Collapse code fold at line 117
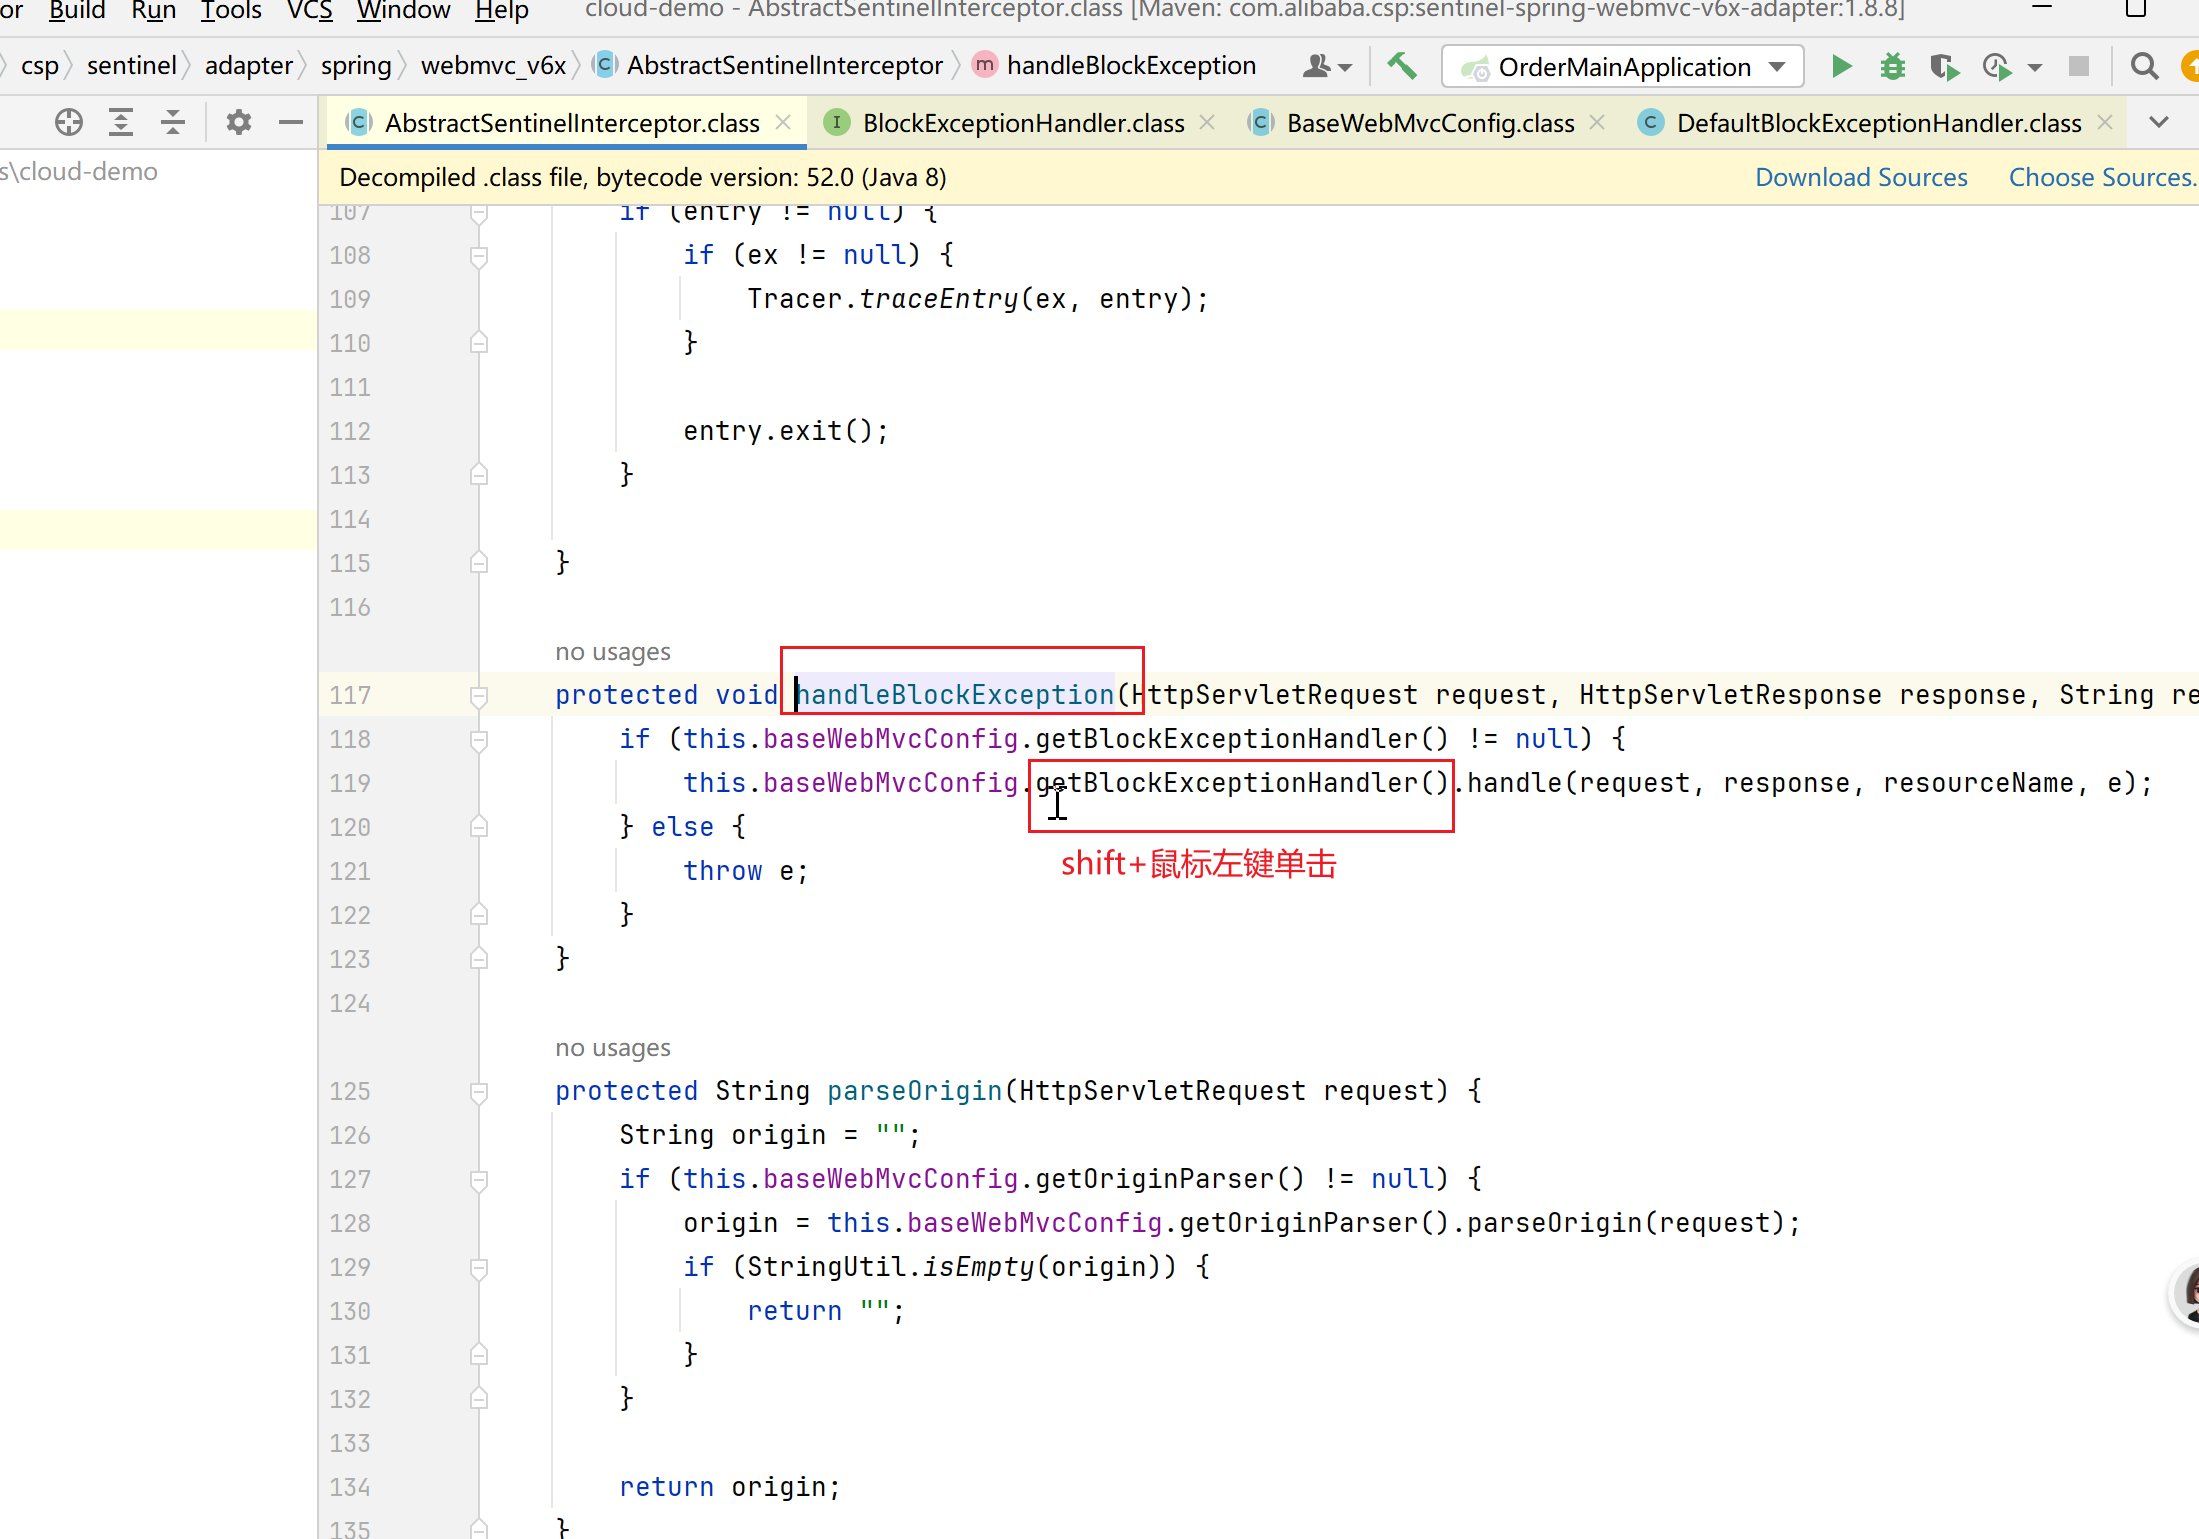 [x=479, y=695]
